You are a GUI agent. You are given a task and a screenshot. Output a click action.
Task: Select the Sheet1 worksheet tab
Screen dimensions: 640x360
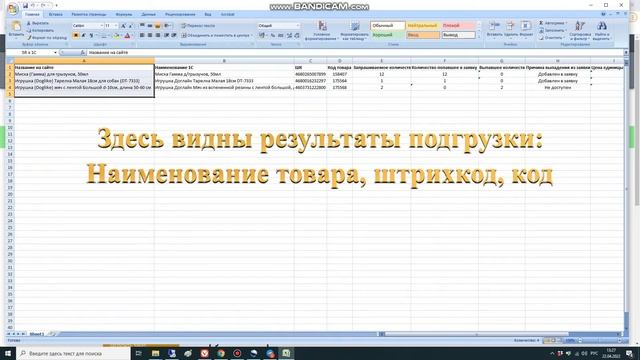[37, 334]
